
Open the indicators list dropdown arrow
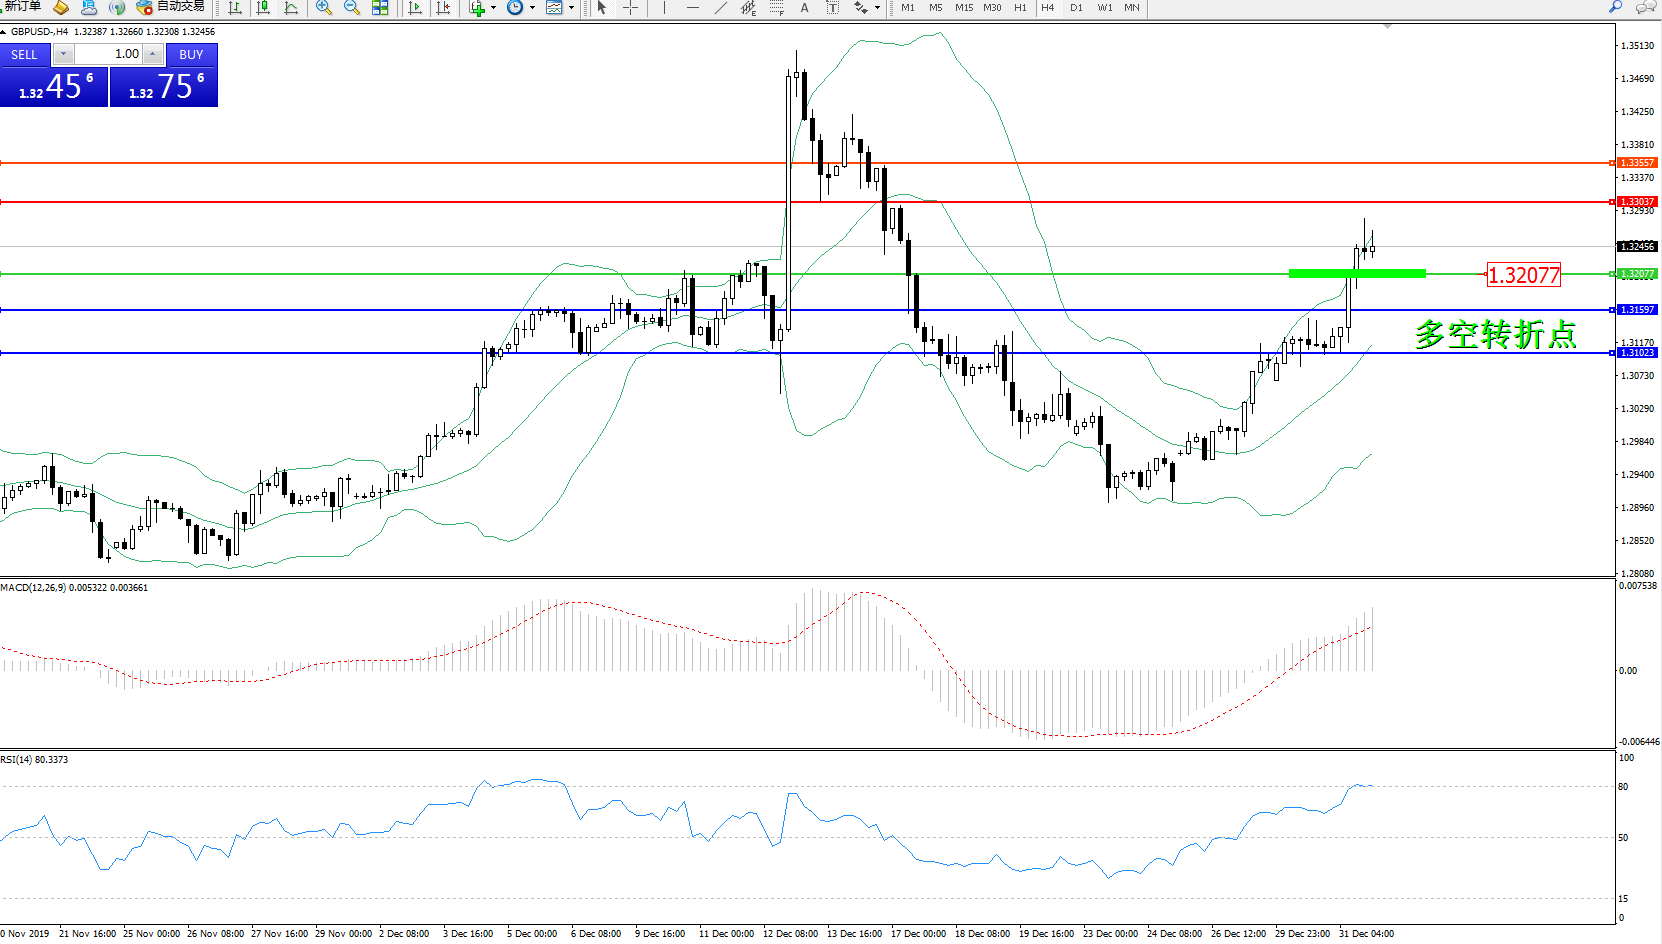pos(493,8)
